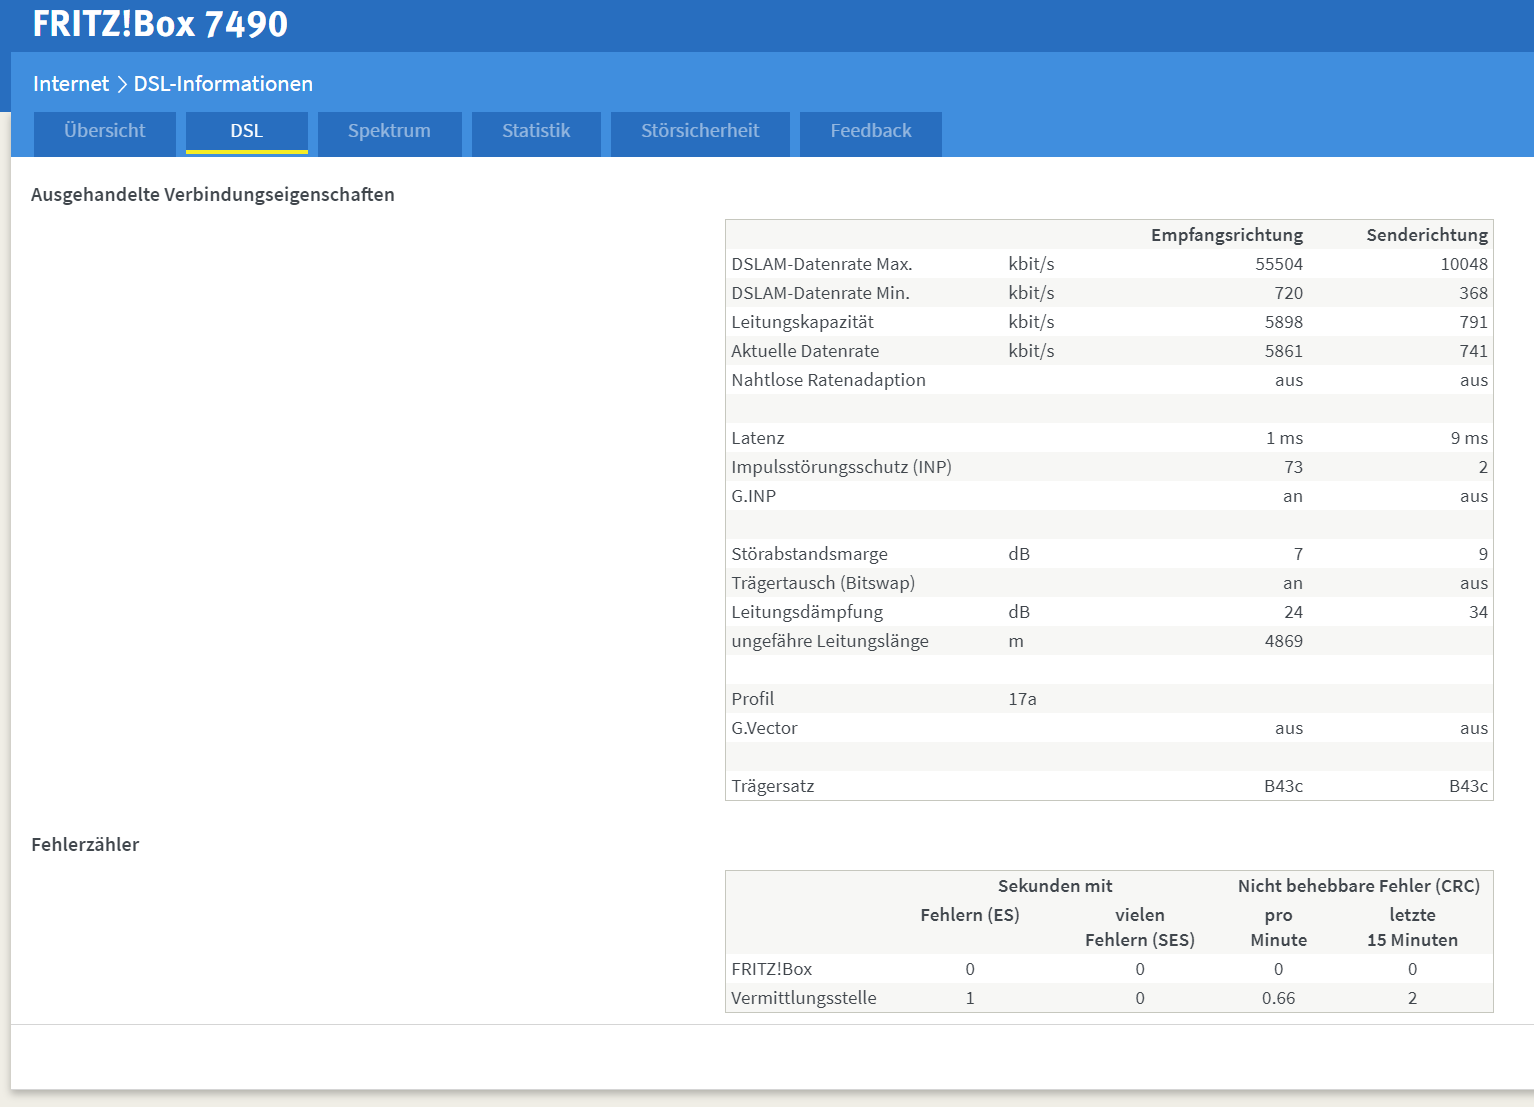Click the Empfangsrichtung column header
Screen dimensions: 1534x1107
click(1227, 235)
